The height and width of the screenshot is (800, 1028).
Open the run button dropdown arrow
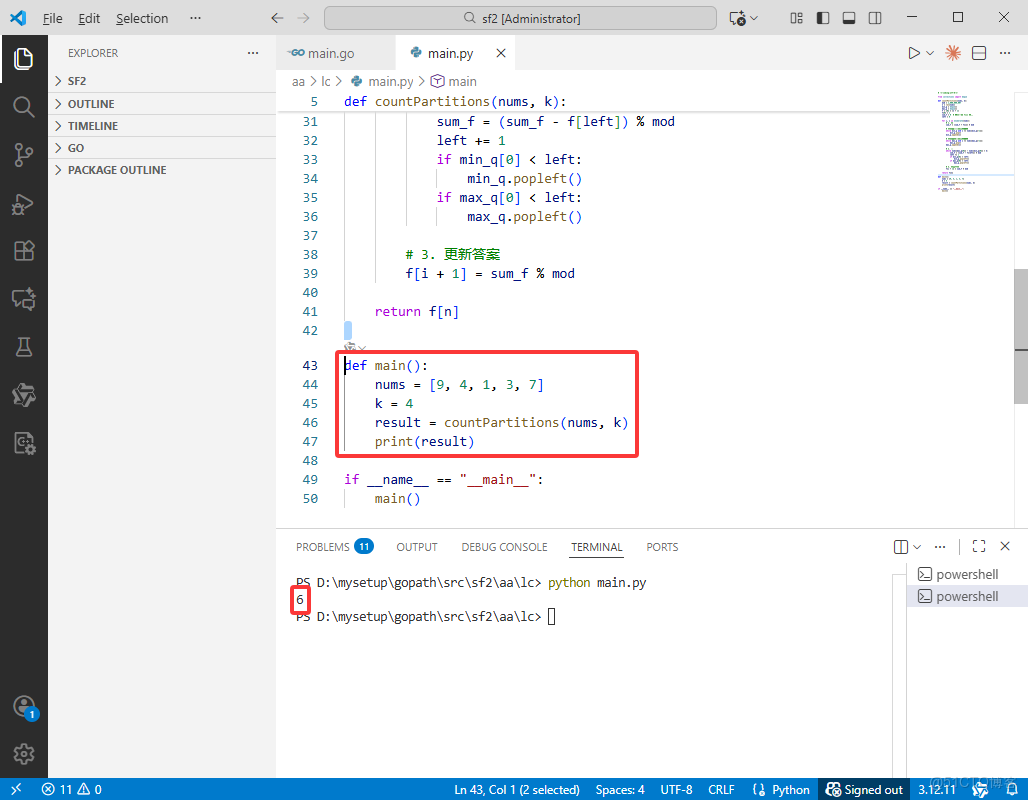tap(930, 53)
